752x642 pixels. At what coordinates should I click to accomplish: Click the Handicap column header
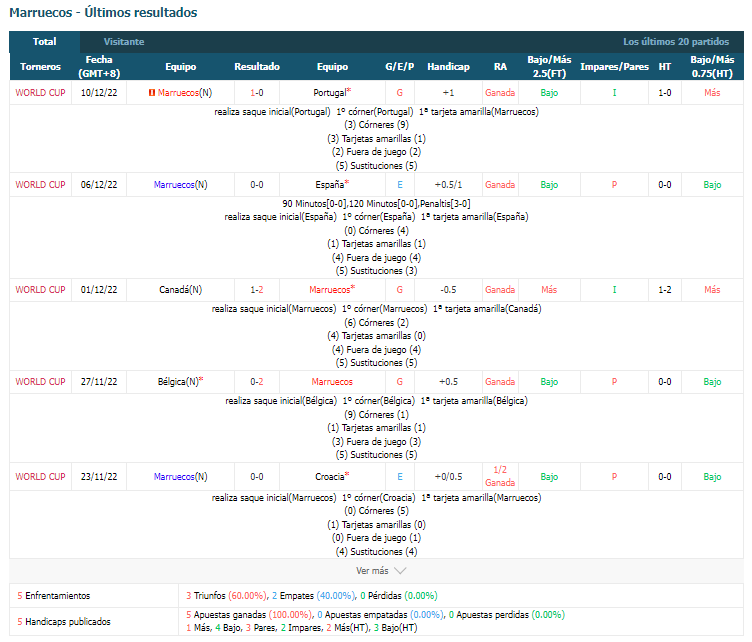click(x=448, y=67)
